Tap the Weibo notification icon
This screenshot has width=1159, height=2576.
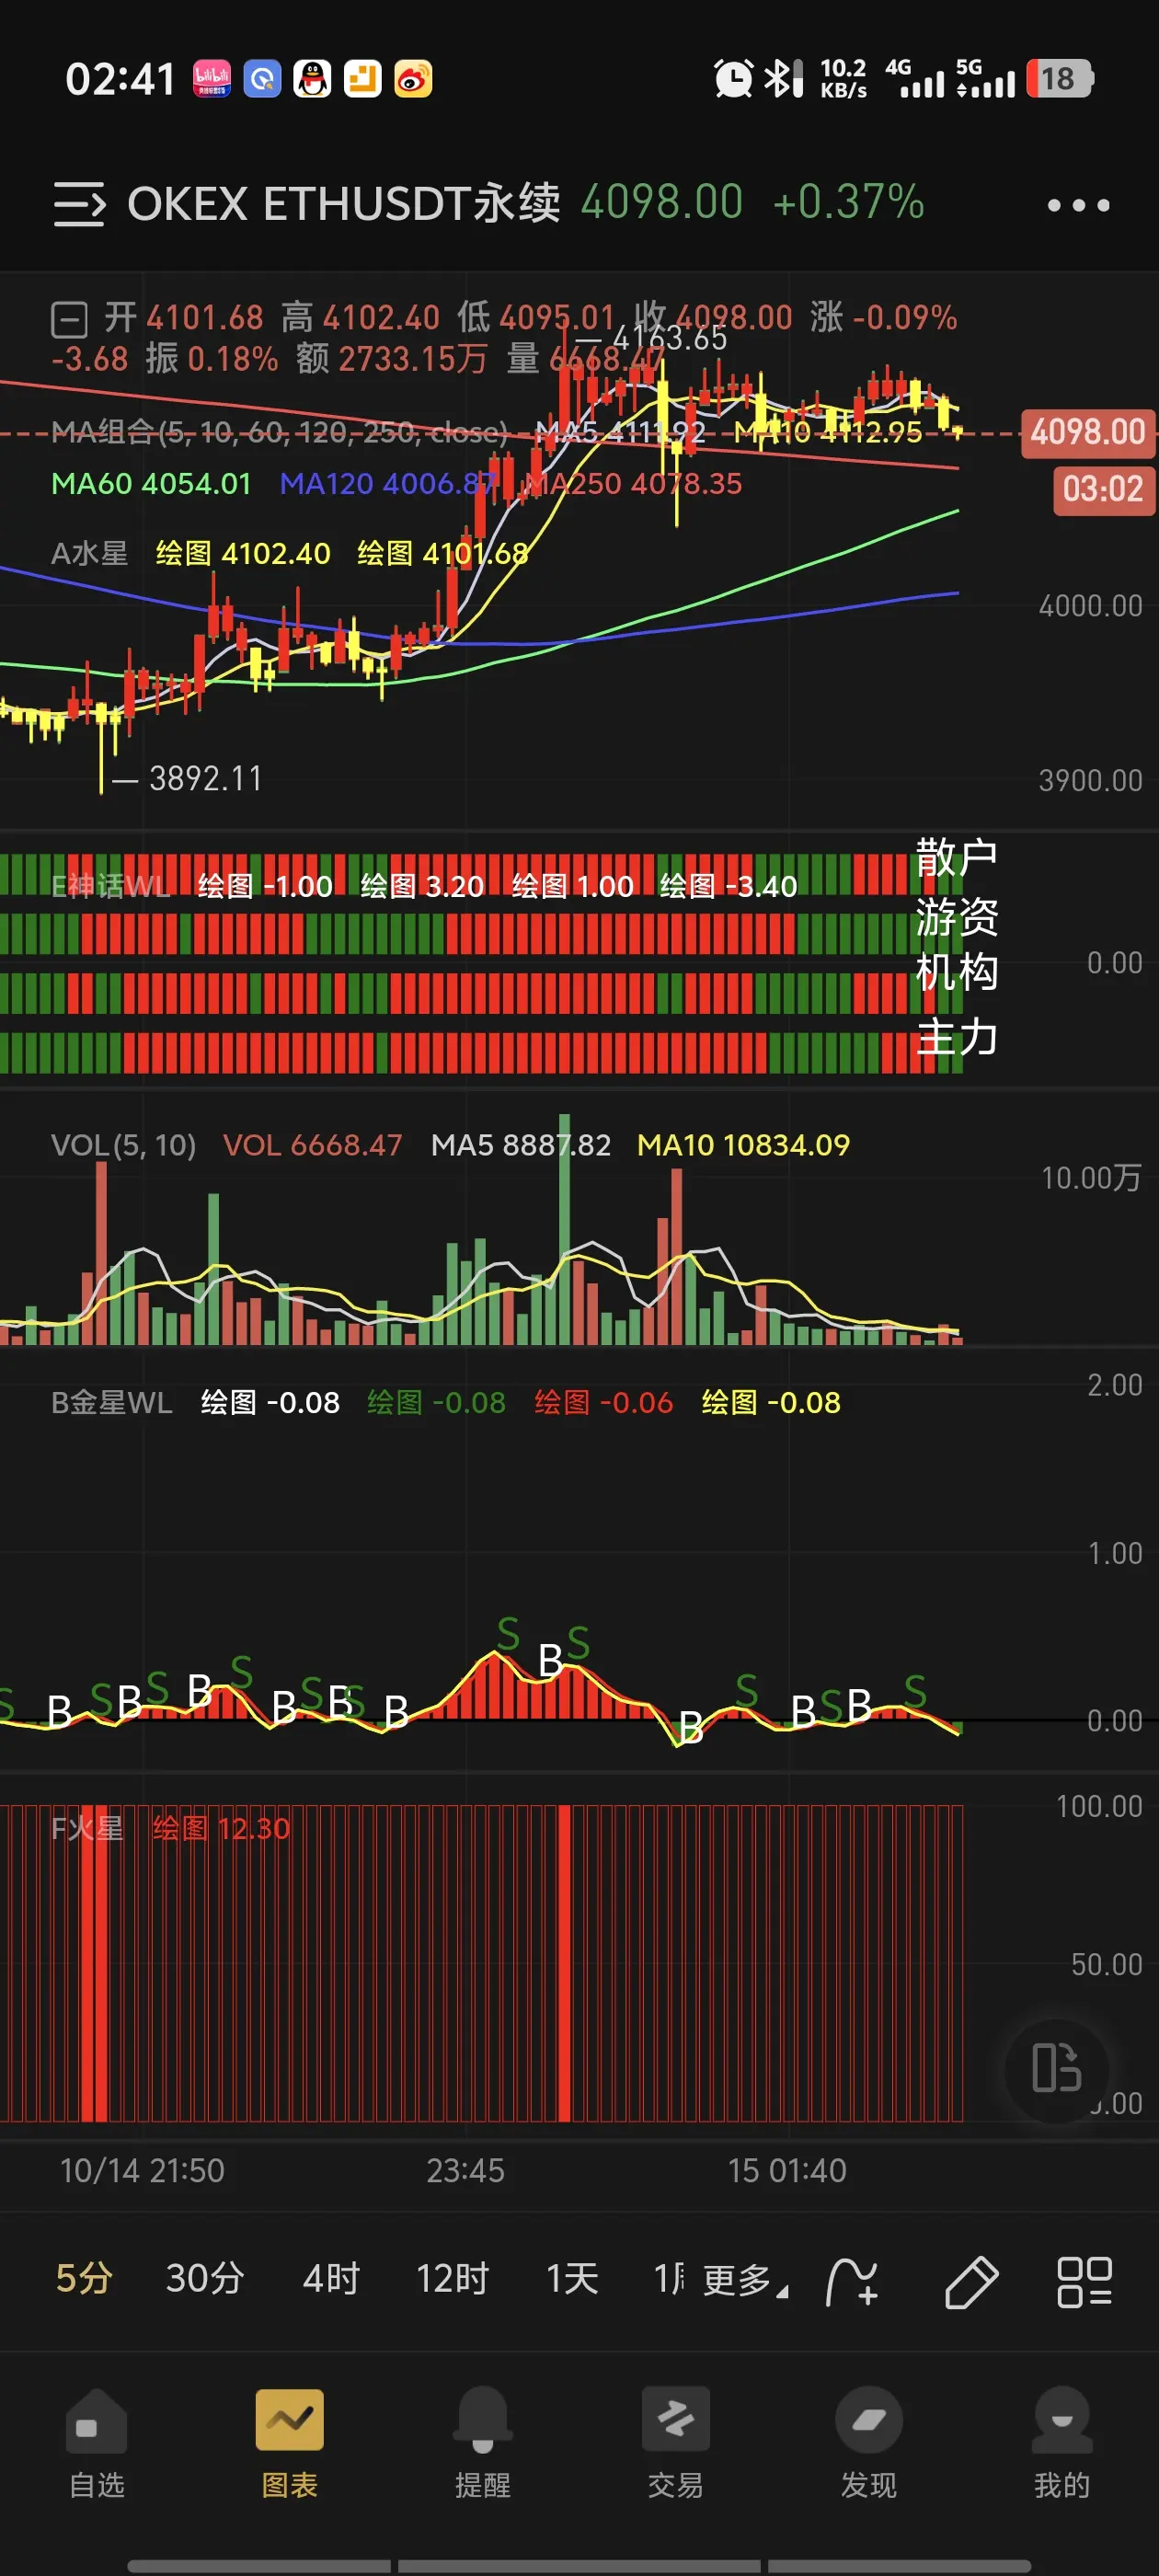413,78
